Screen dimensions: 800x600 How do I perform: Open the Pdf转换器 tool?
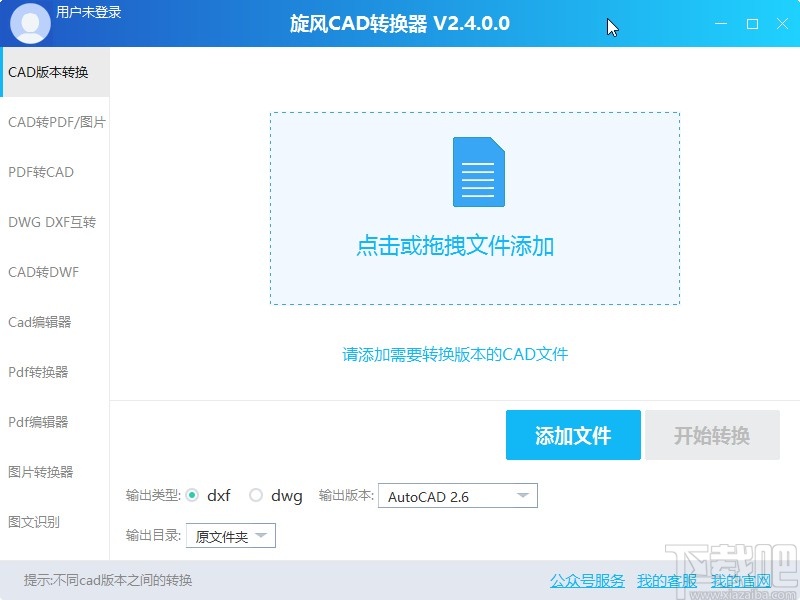[40, 372]
